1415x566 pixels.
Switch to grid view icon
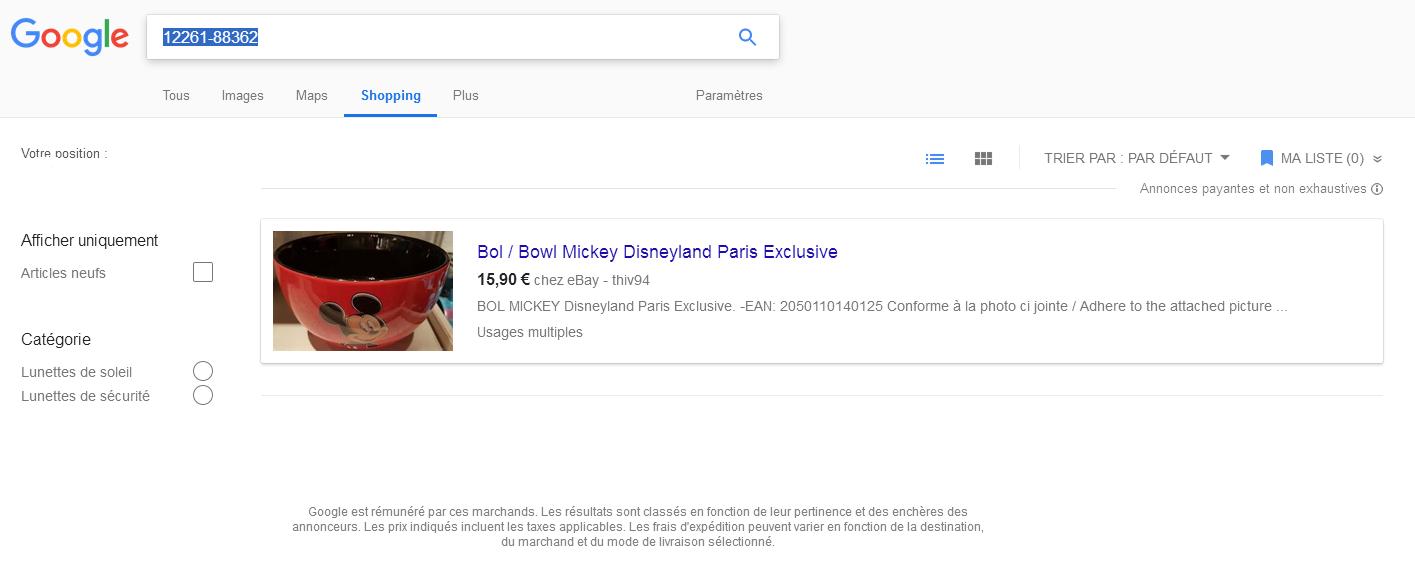pos(983,158)
